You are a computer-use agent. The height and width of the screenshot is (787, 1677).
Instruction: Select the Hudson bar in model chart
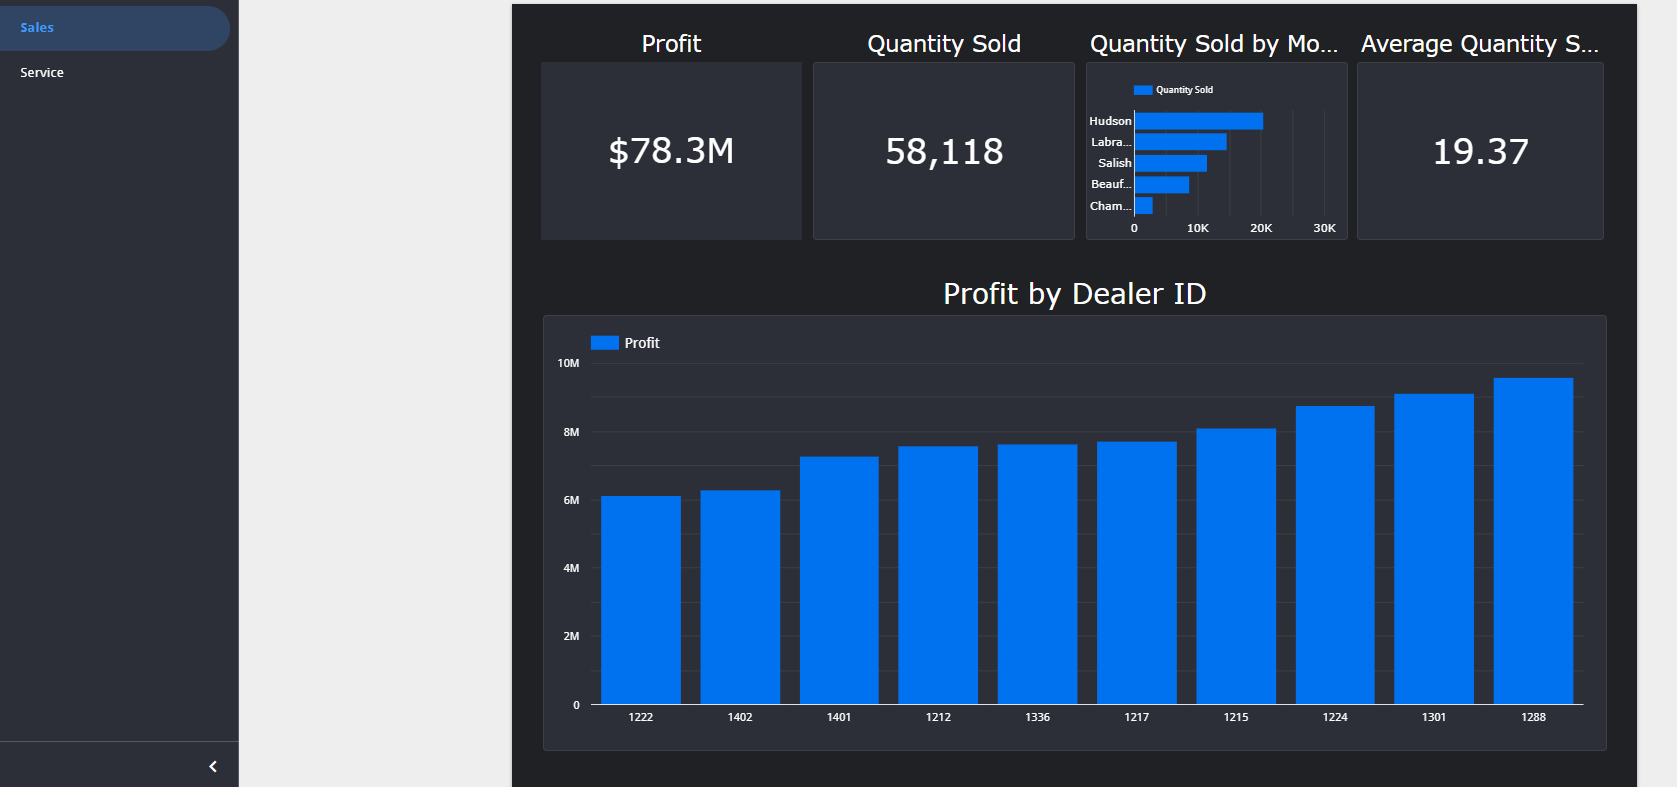pos(1199,121)
